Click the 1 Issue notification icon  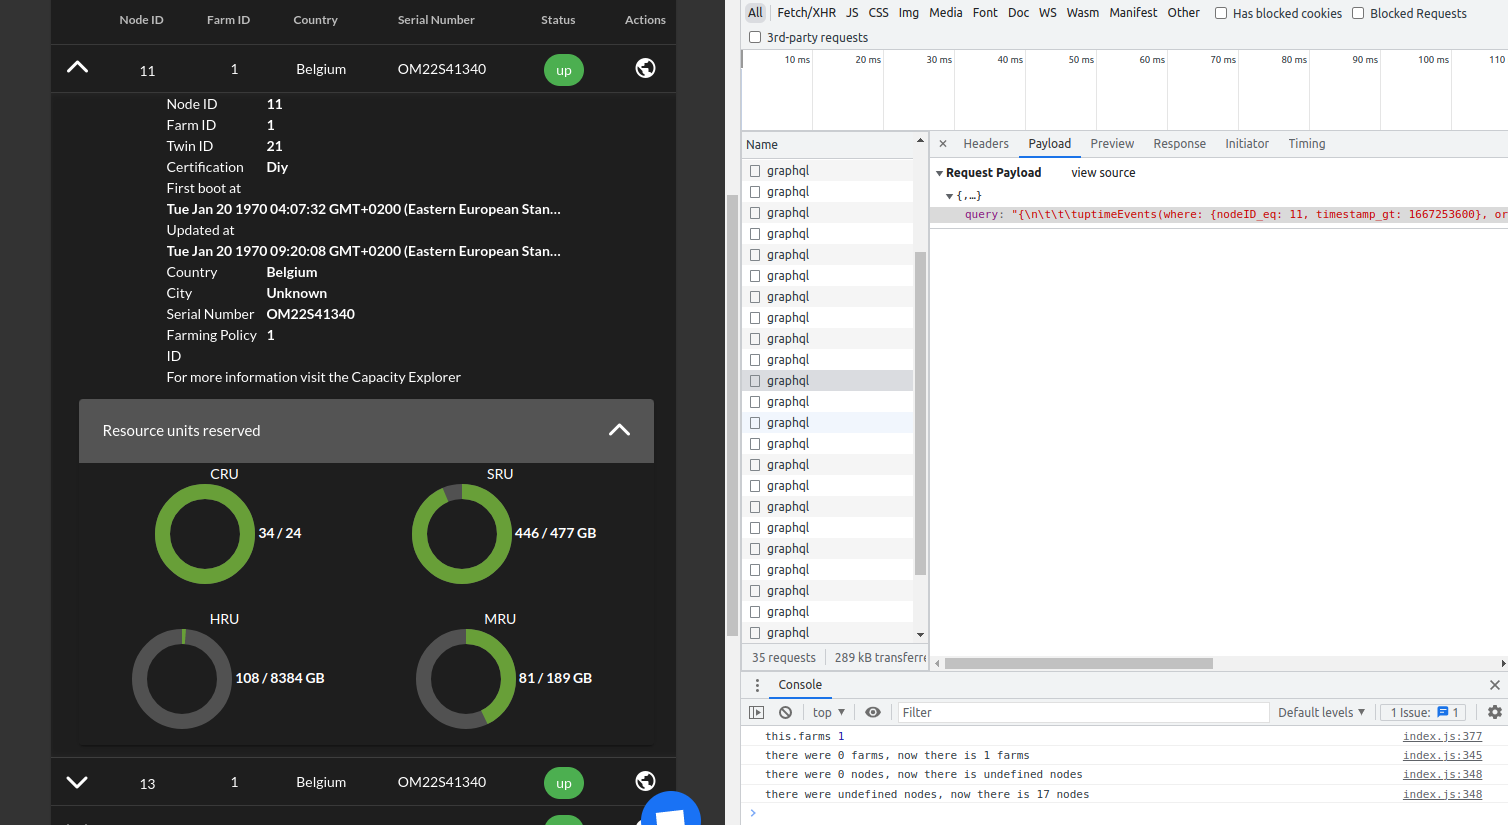1422,711
